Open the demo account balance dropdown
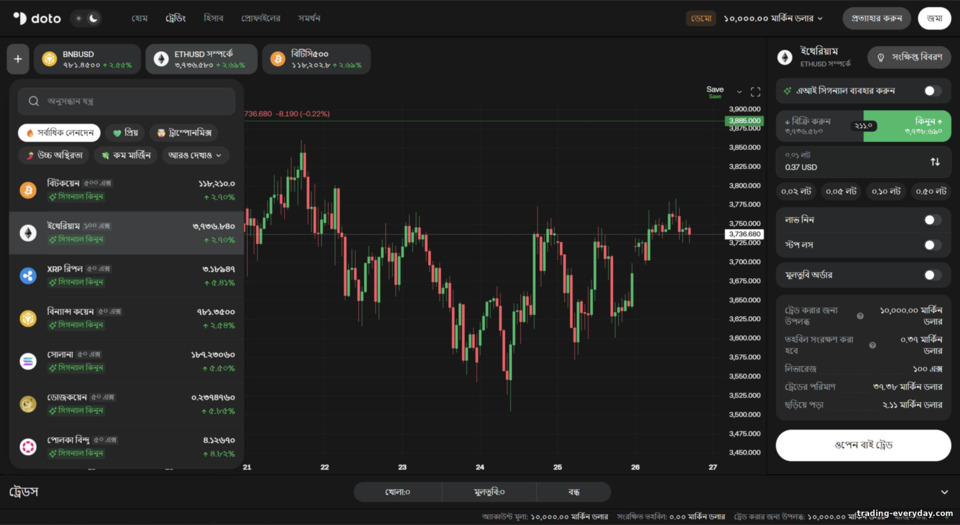The height and width of the screenshot is (525, 960). point(773,18)
